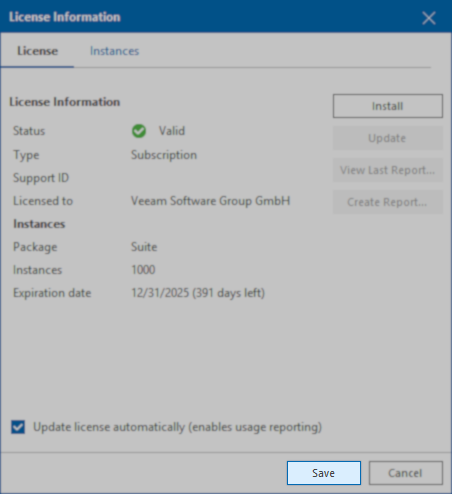Click the 'Package' label
This screenshot has height=494, width=452.
point(35,247)
